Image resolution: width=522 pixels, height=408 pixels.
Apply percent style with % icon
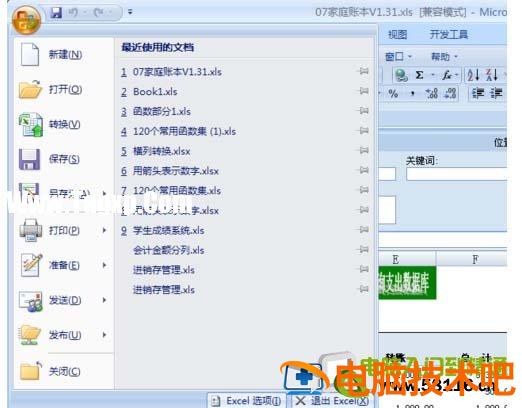(x=393, y=94)
